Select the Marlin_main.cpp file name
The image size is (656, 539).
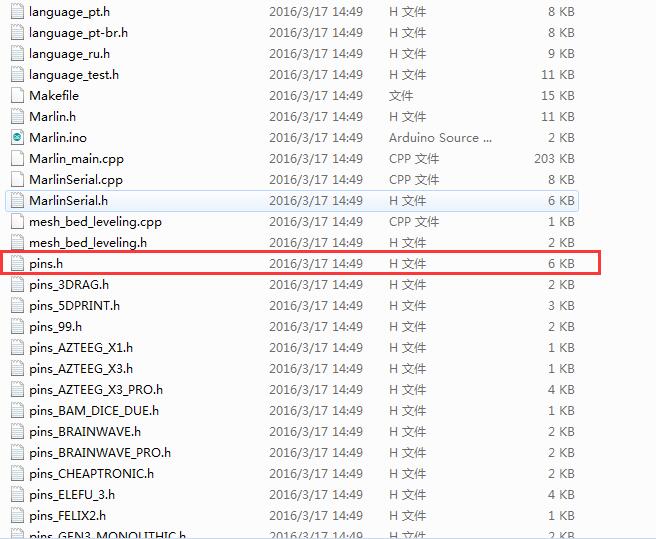tap(76, 159)
